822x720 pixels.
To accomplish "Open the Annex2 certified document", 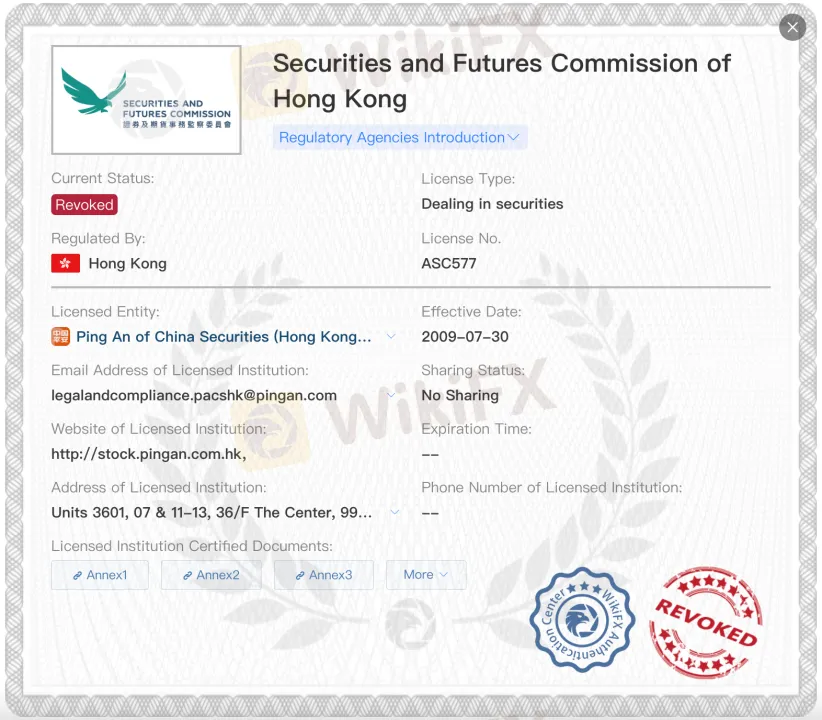I will (211, 575).
